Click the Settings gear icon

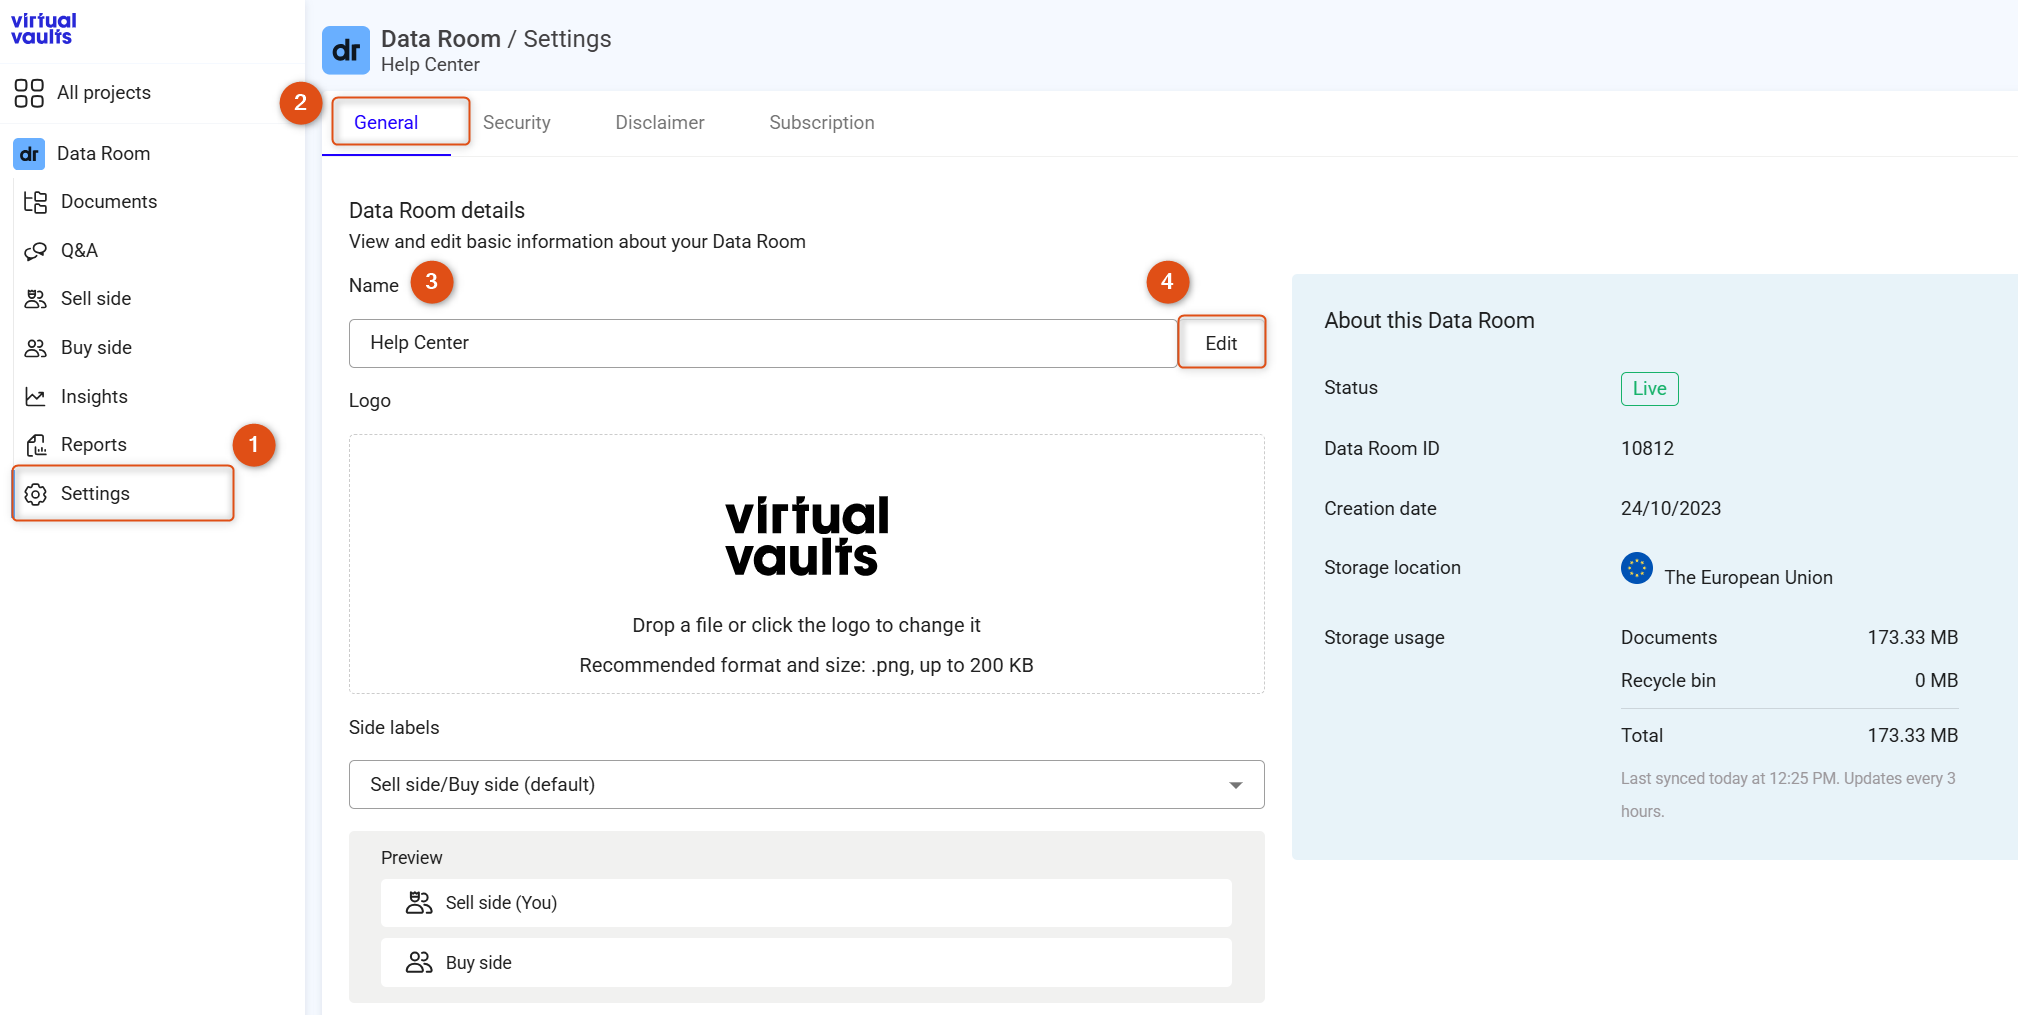pos(36,494)
